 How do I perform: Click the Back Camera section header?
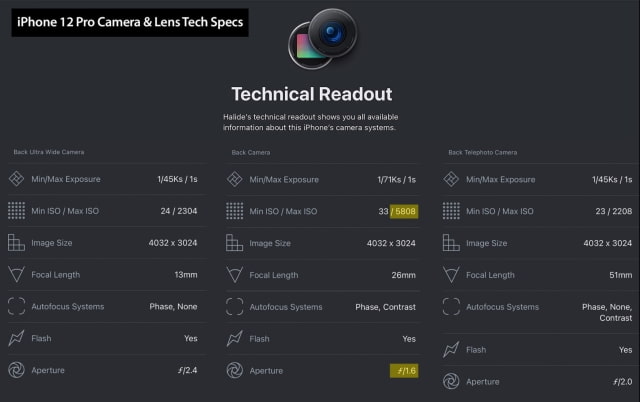pos(251,152)
